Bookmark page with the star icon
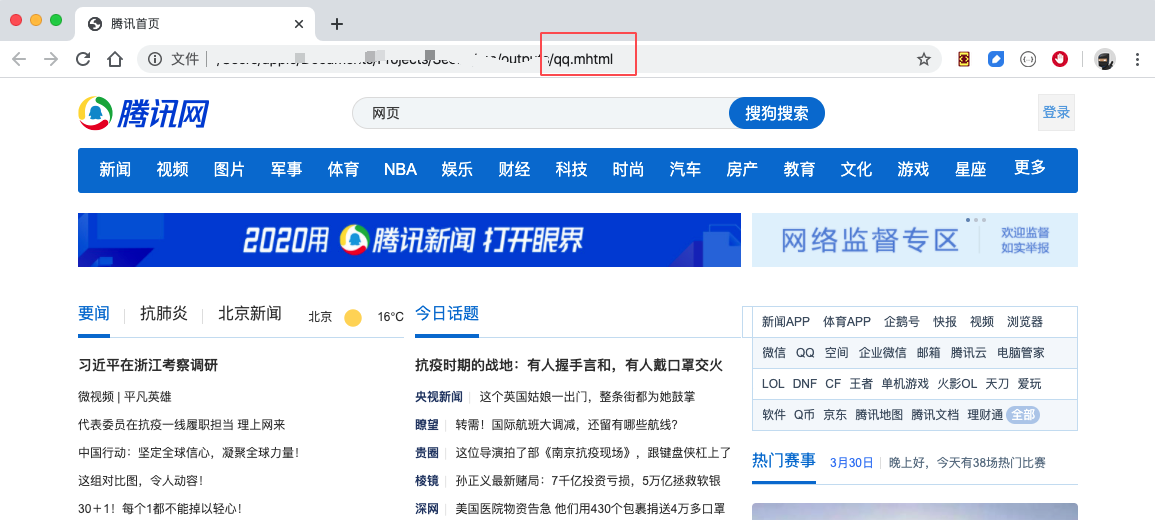Image resolution: width=1155 pixels, height=520 pixels. tap(924, 60)
